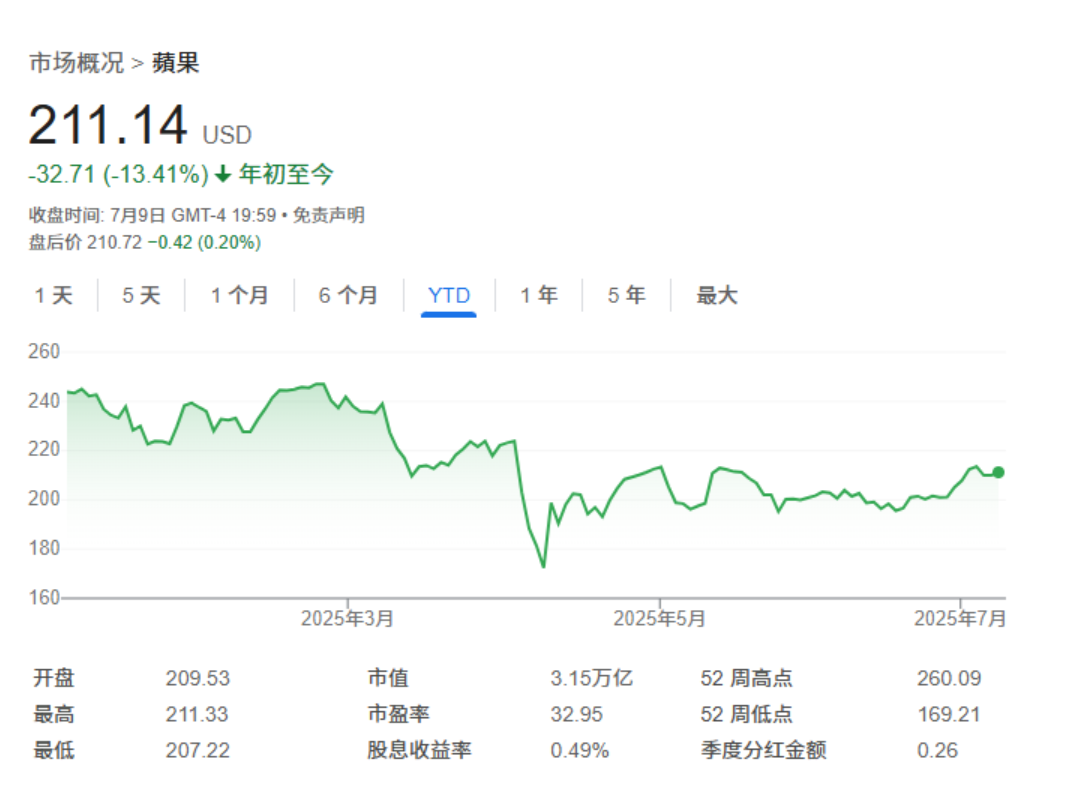This screenshot has width=1080, height=795.
Task: Click the 211.14 current price
Action: 108,125
